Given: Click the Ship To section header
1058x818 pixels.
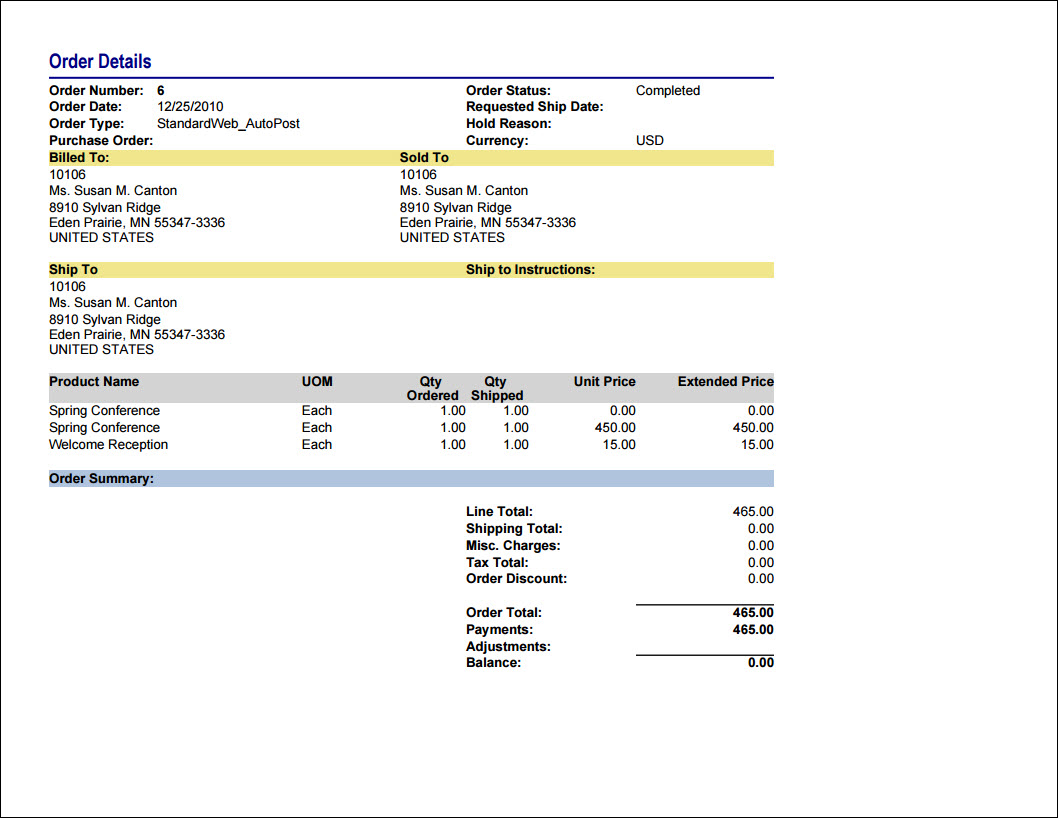Looking at the screenshot, I should (73, 269).
